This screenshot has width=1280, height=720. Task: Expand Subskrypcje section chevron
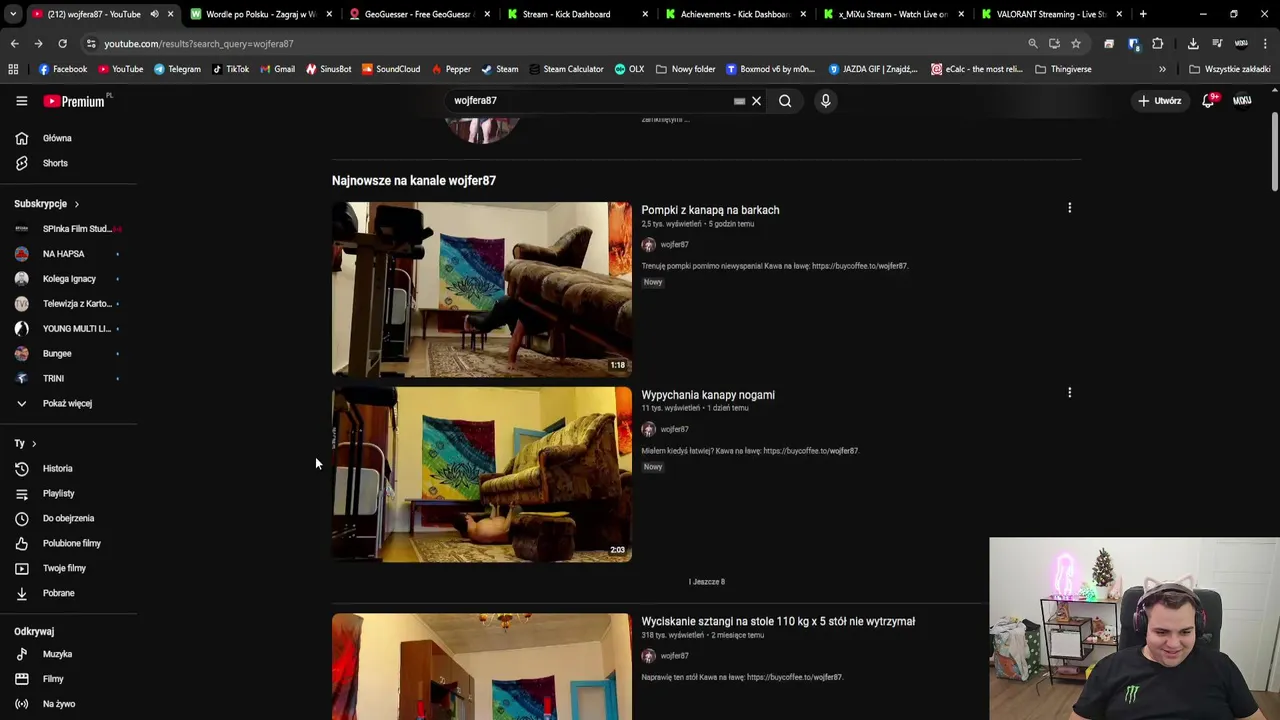(76, 204)
